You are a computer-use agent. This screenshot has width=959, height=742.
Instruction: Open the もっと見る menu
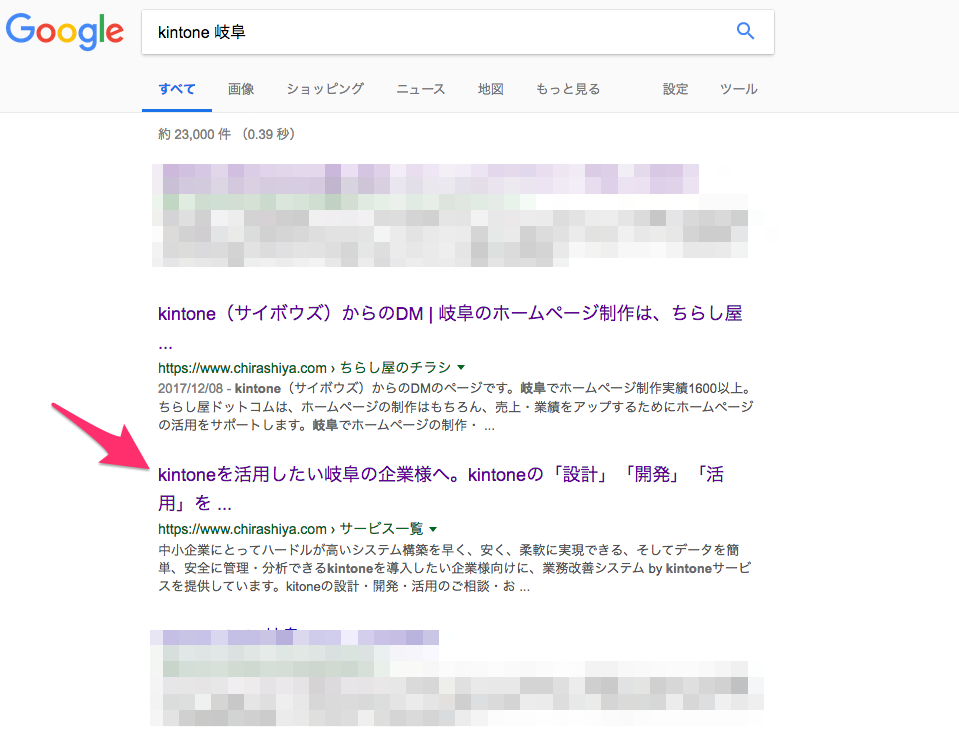(568, 89)
